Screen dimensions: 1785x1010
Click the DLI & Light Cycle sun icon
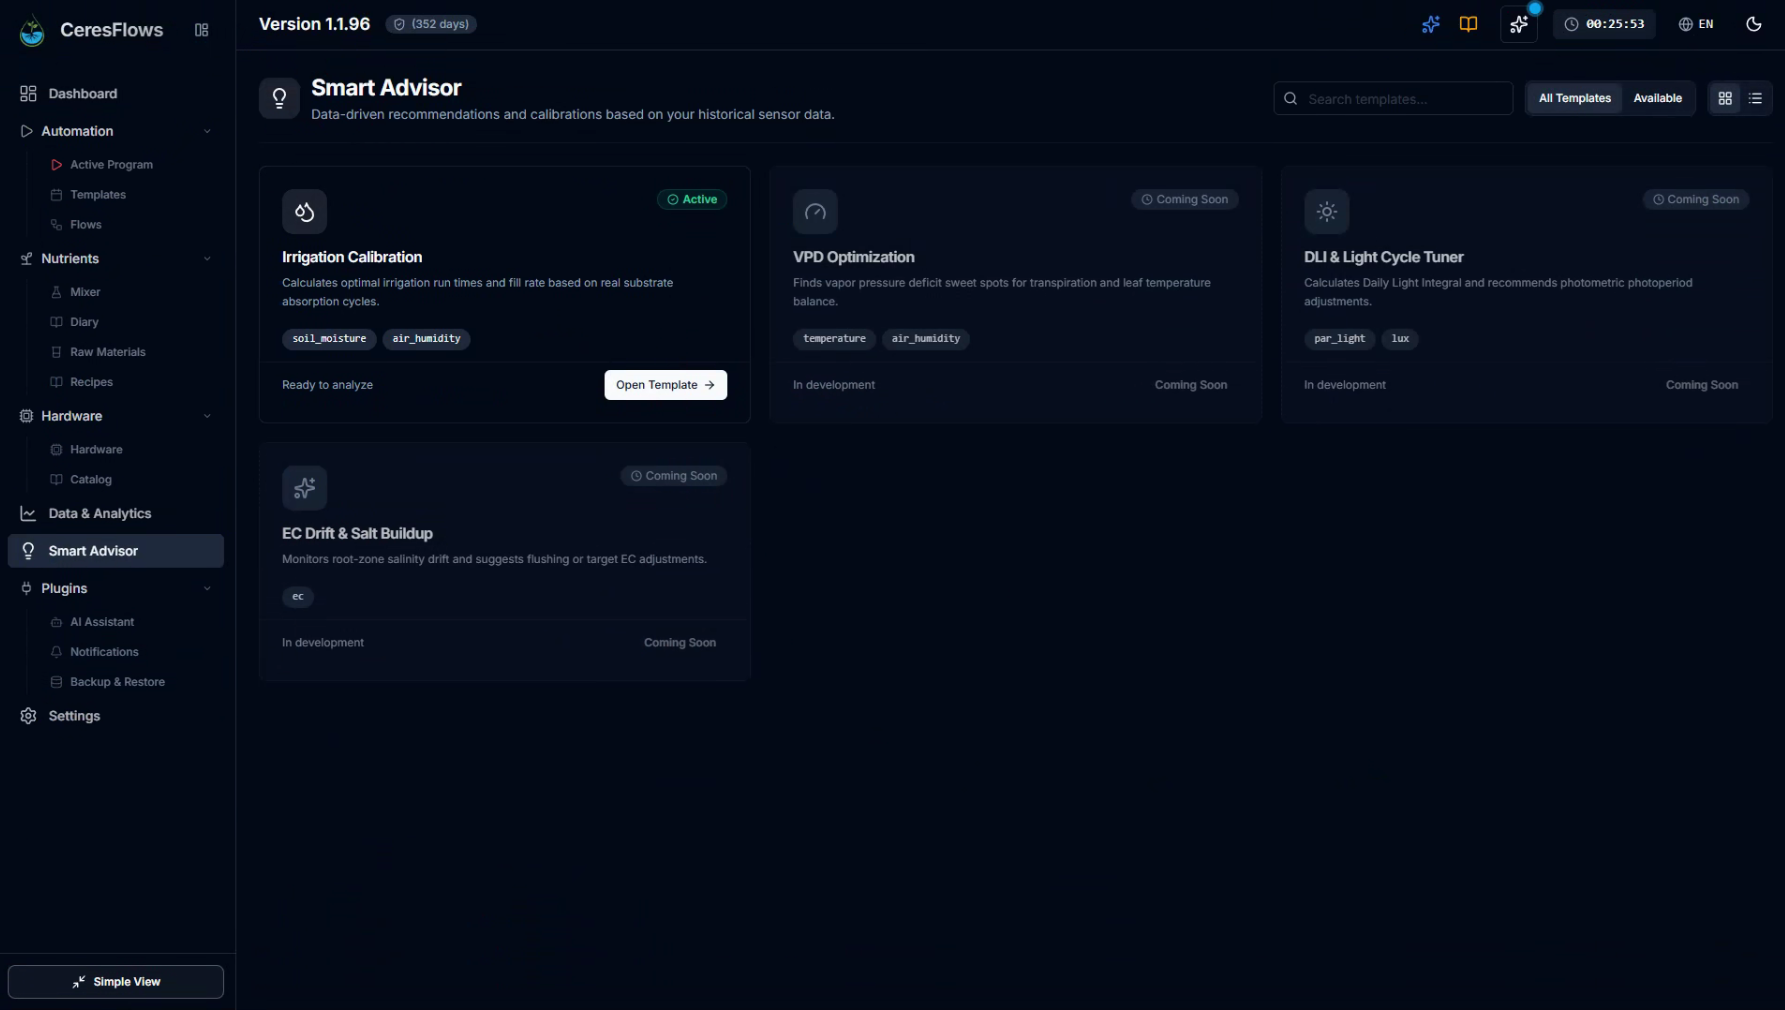pyautogui.click(x=1326, y=211)
